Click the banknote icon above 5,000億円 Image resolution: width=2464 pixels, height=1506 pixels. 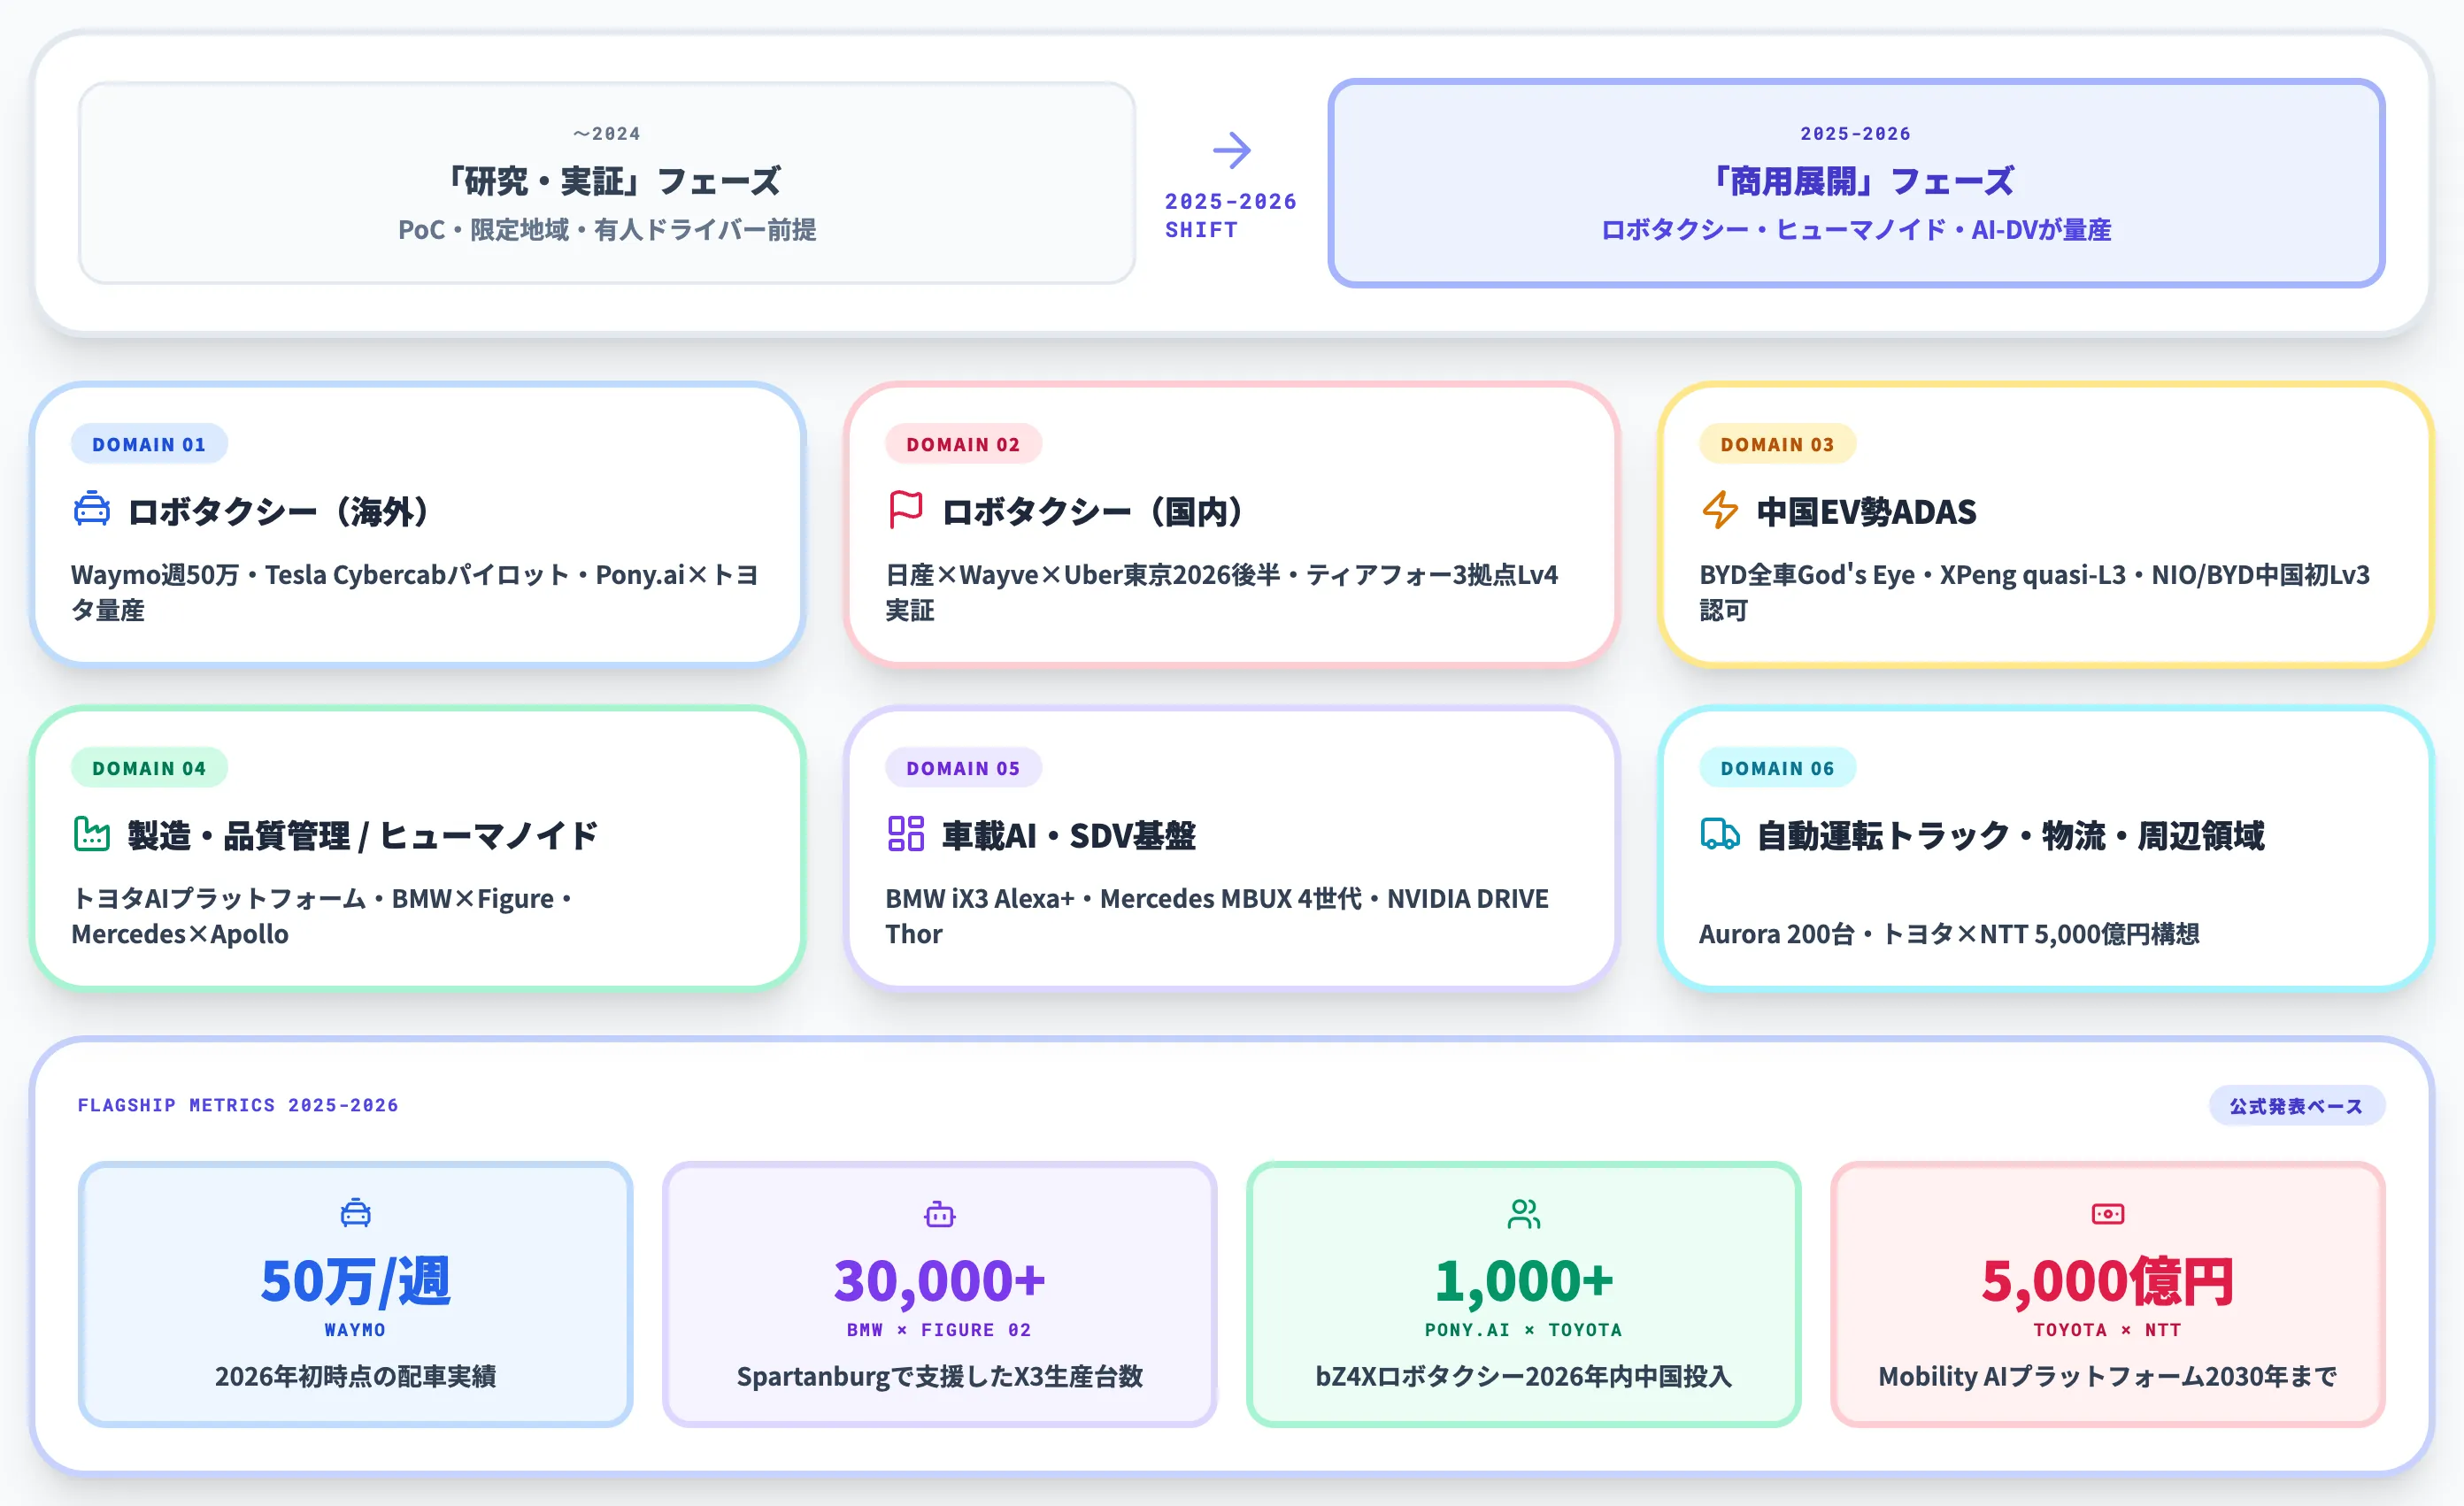click(2107, 1213)
